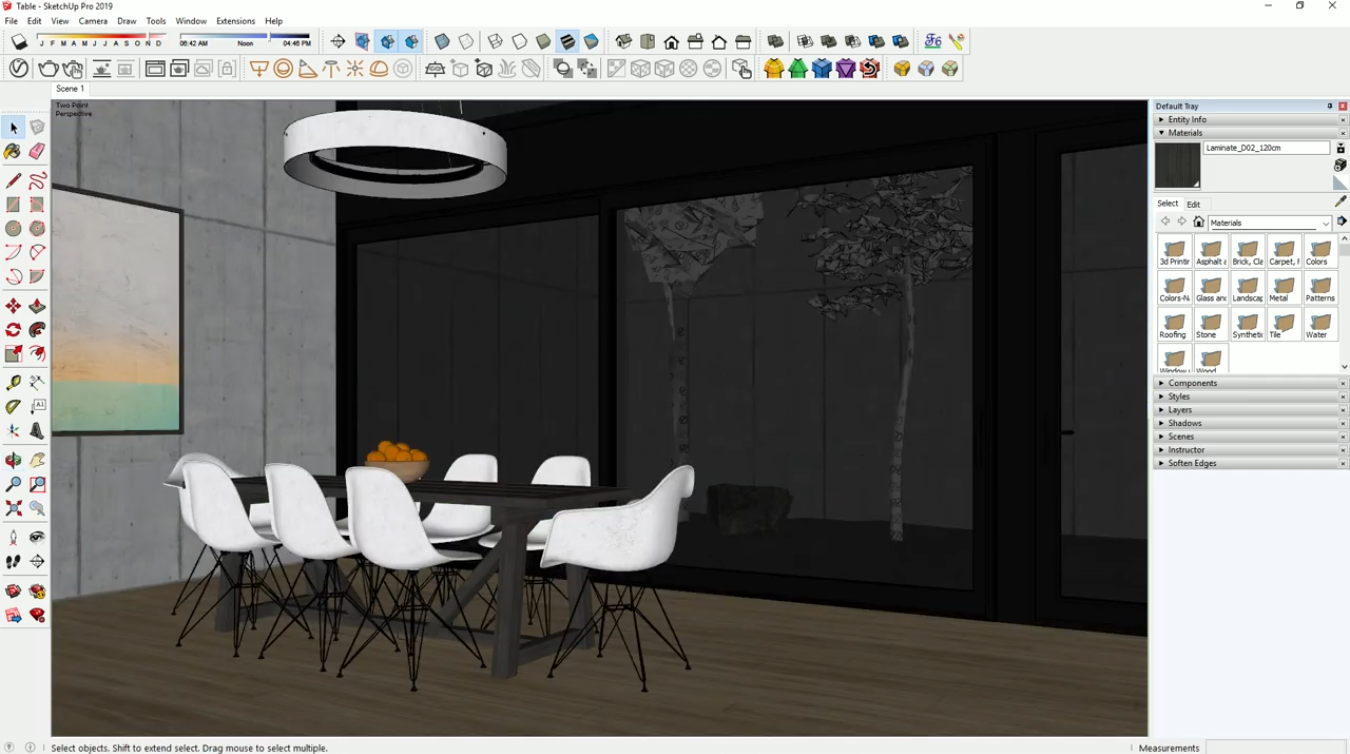Image resolution: width=1350 pixels, height=754 pixels.
Task: Open the Extensions menu
Action: [235, 21]
